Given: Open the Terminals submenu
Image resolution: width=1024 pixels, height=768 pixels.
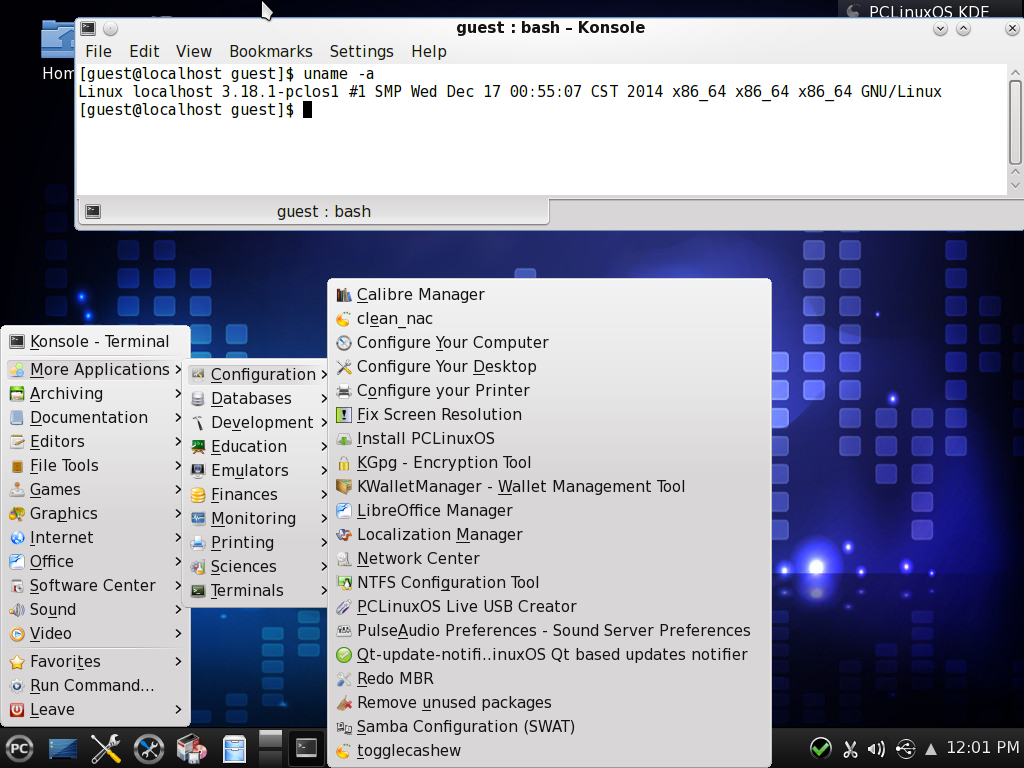Looking at the screenshot, I should point(258,591).
